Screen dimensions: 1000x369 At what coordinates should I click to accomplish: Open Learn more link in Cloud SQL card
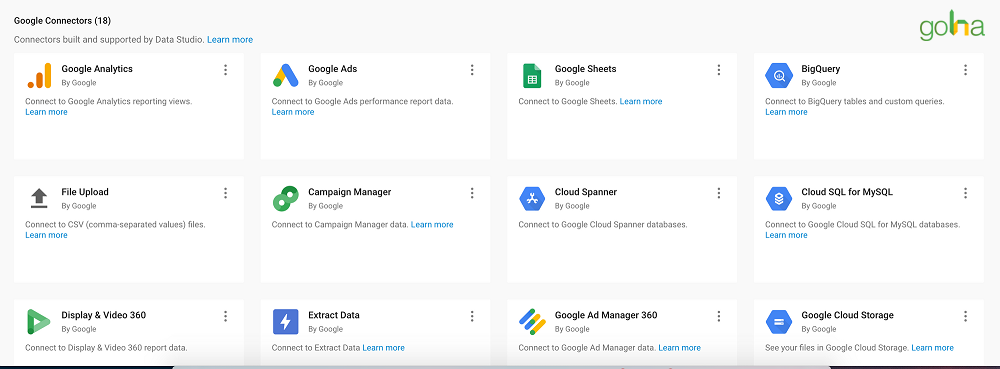pos(786,235)
